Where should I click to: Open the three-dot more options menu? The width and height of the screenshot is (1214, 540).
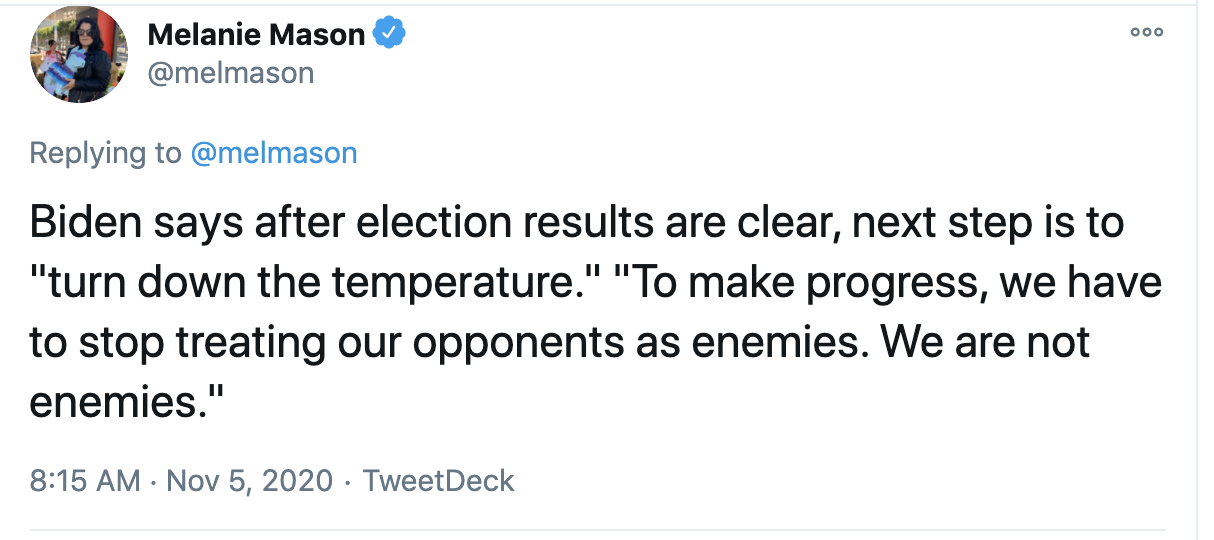point(1146,33)
